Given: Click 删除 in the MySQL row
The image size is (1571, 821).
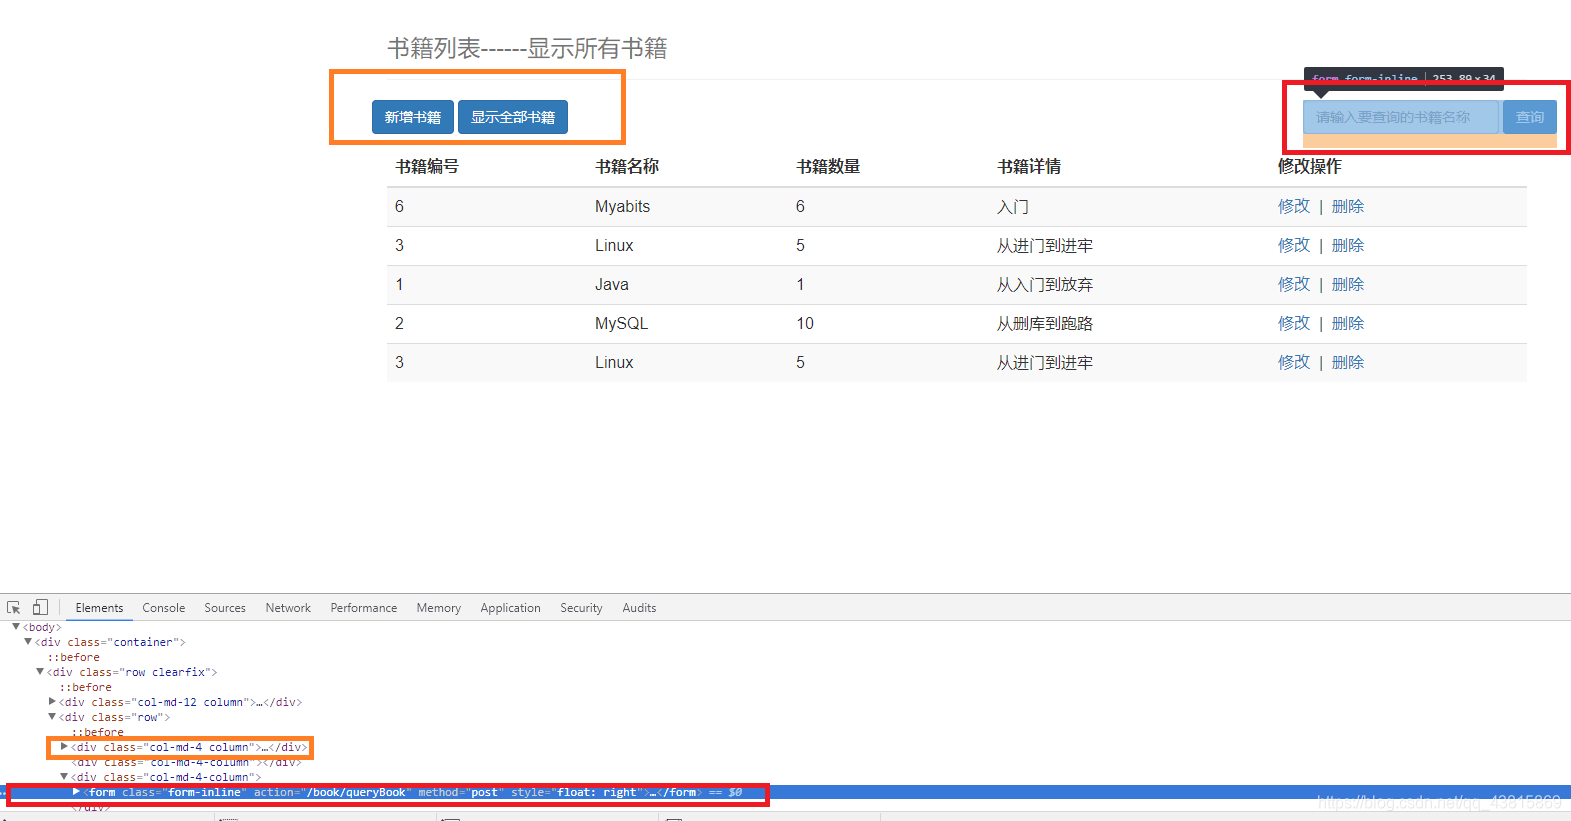Looking at the screenshot, I should [x=1348, y=323].
